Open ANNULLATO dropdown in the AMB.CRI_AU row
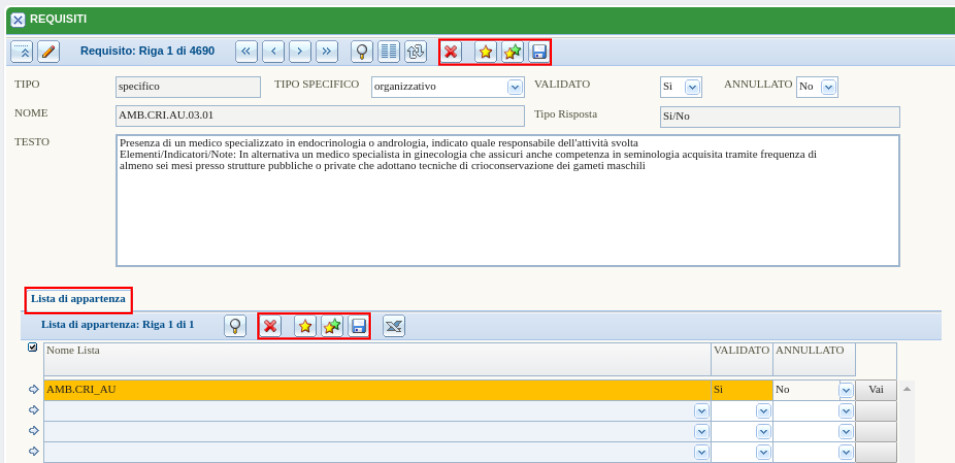Image resolution: width=955 pixels, height=463 pixels. pyautogui.click(x=845, y=389)
